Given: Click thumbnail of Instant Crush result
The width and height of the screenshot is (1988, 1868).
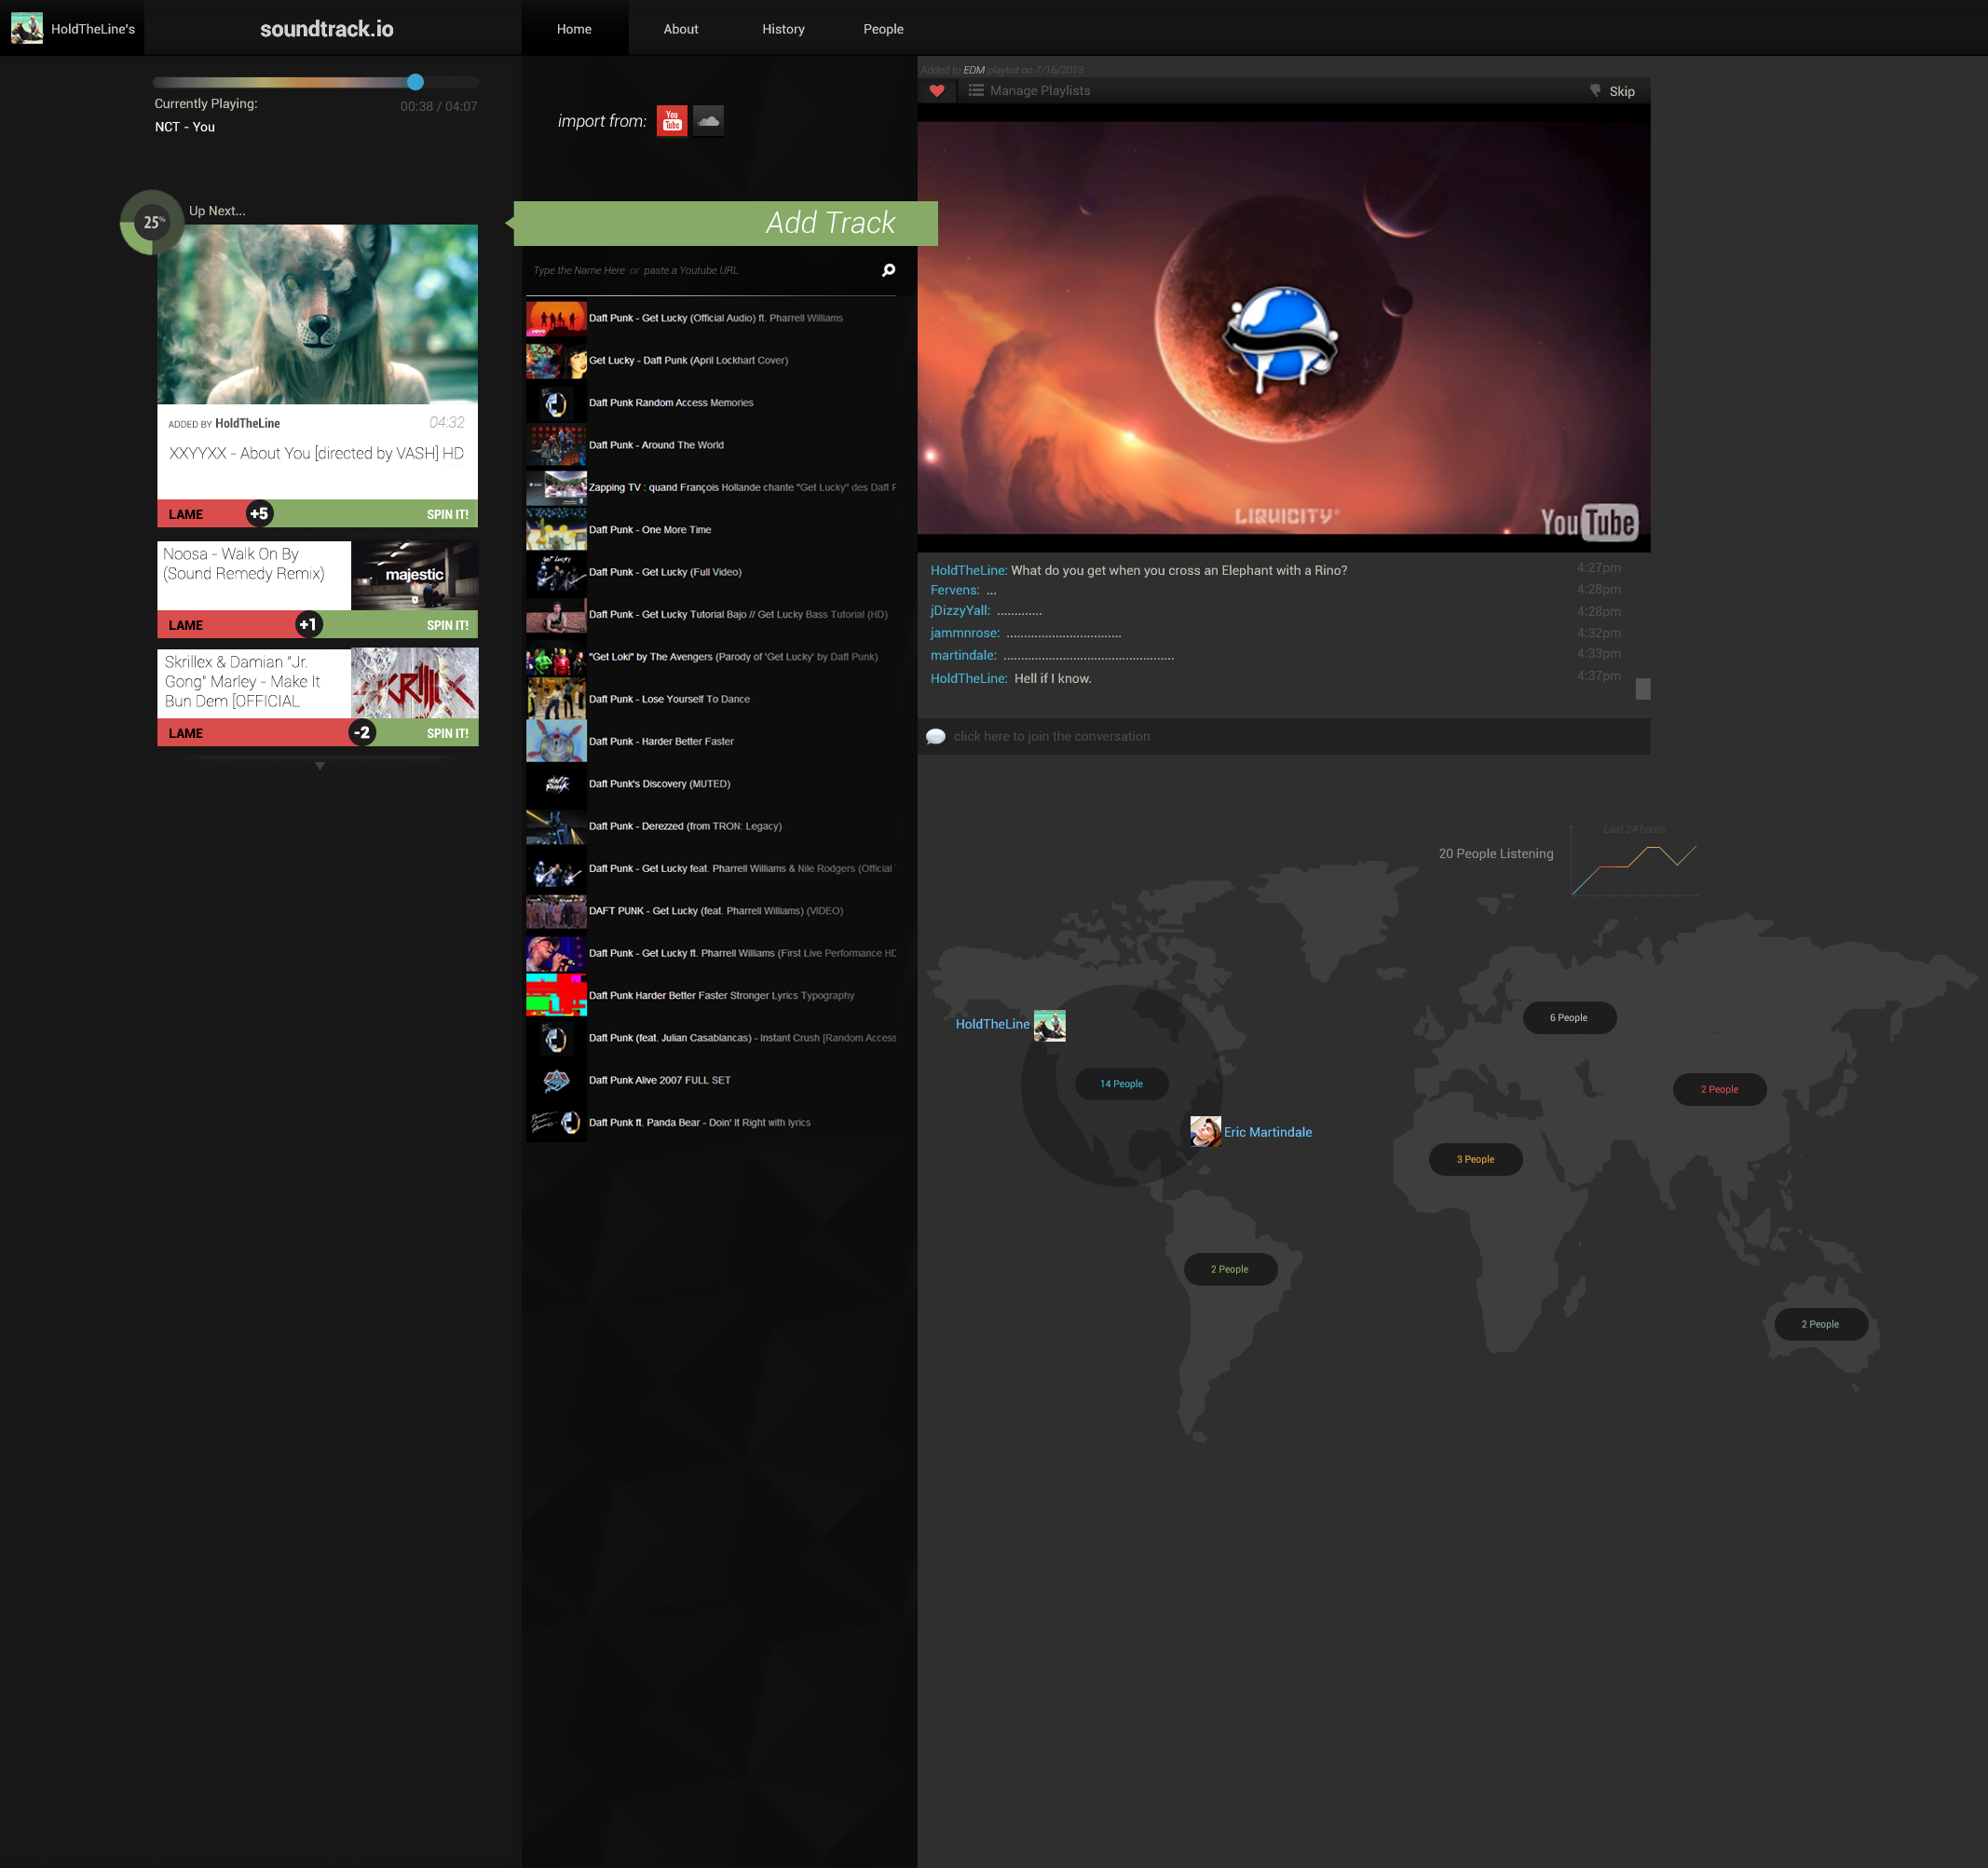Looking at the screenshot, I should tap(556, 1038).
